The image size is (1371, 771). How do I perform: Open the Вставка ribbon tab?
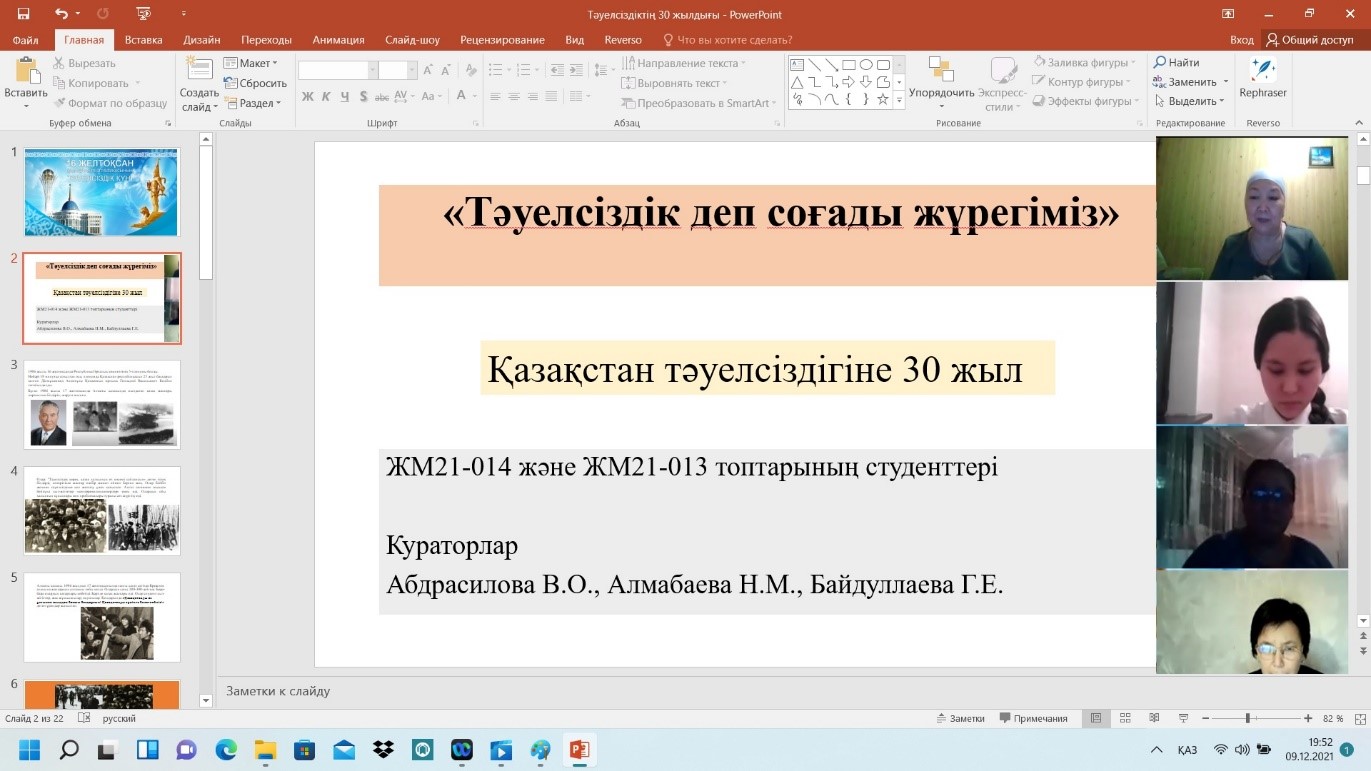pyautogui.click(x=143, y=40)
